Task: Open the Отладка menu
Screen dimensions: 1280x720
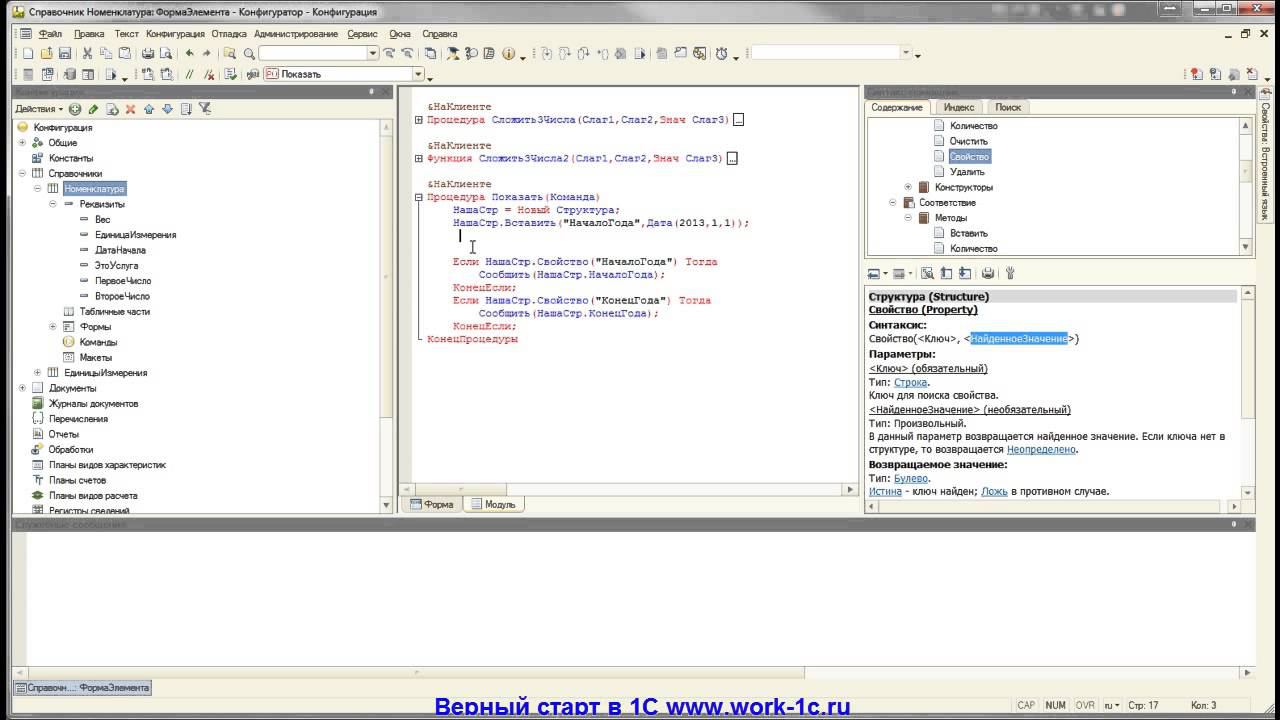Action: tap(229, 33)
